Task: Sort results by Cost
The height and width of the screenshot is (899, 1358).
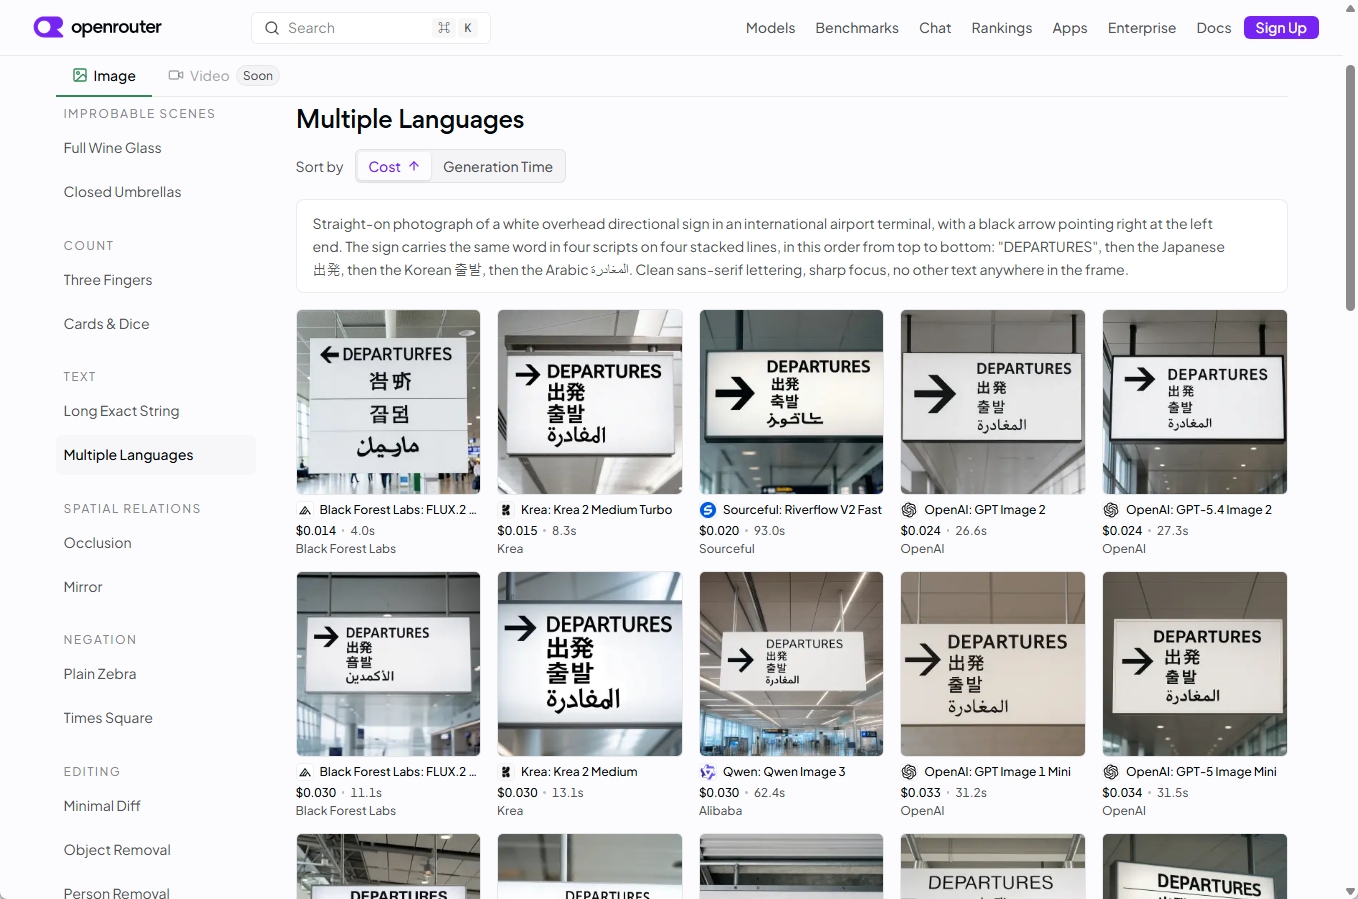Action: 394,166
